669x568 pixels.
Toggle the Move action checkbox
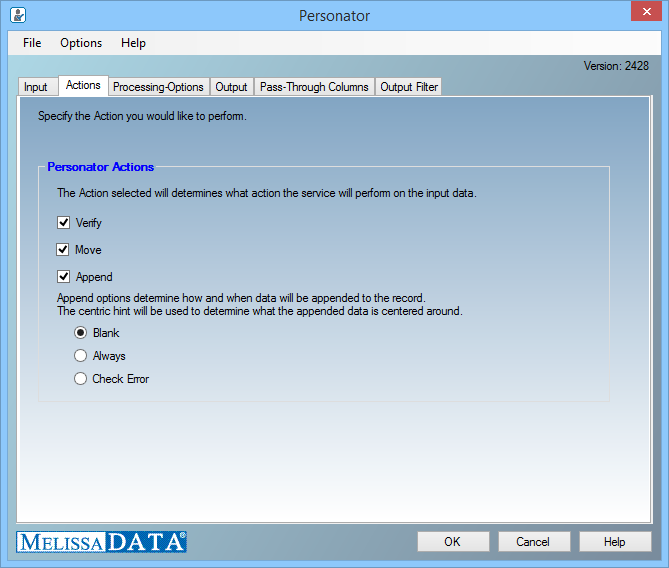[63, 250]
